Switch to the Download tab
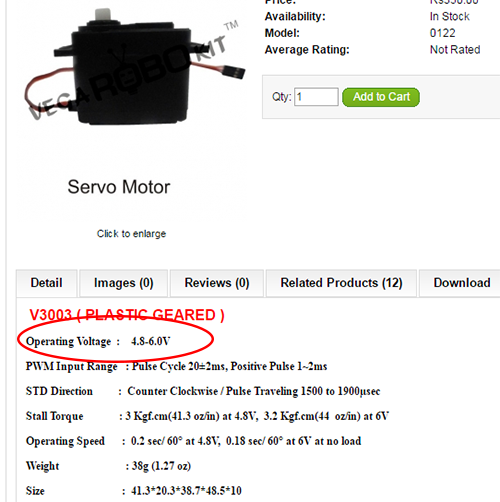The width and height of the screenshot is (500, 502). (462, 283)
